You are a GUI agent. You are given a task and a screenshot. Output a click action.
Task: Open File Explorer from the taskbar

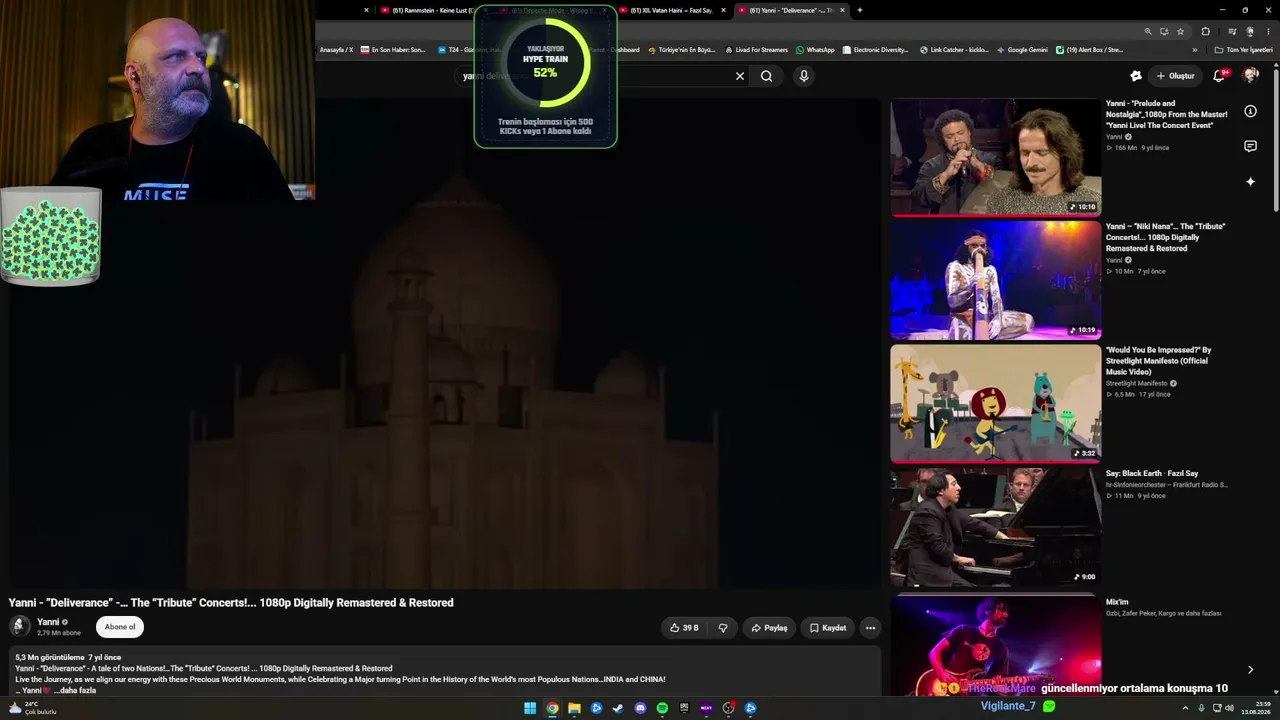pyautogui.click(x=574, y=708)
